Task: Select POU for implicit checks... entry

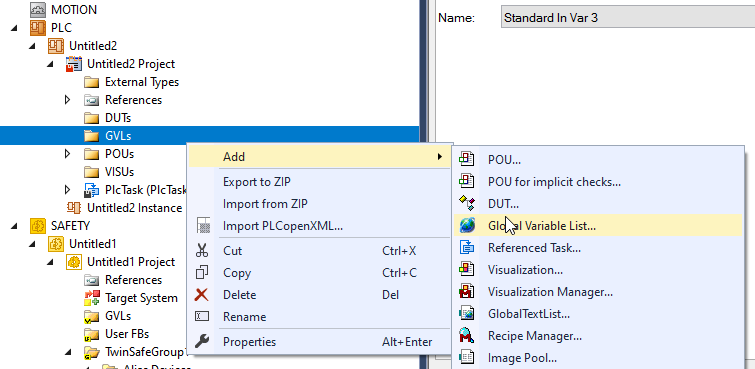Action: click(x=554, y=182)
